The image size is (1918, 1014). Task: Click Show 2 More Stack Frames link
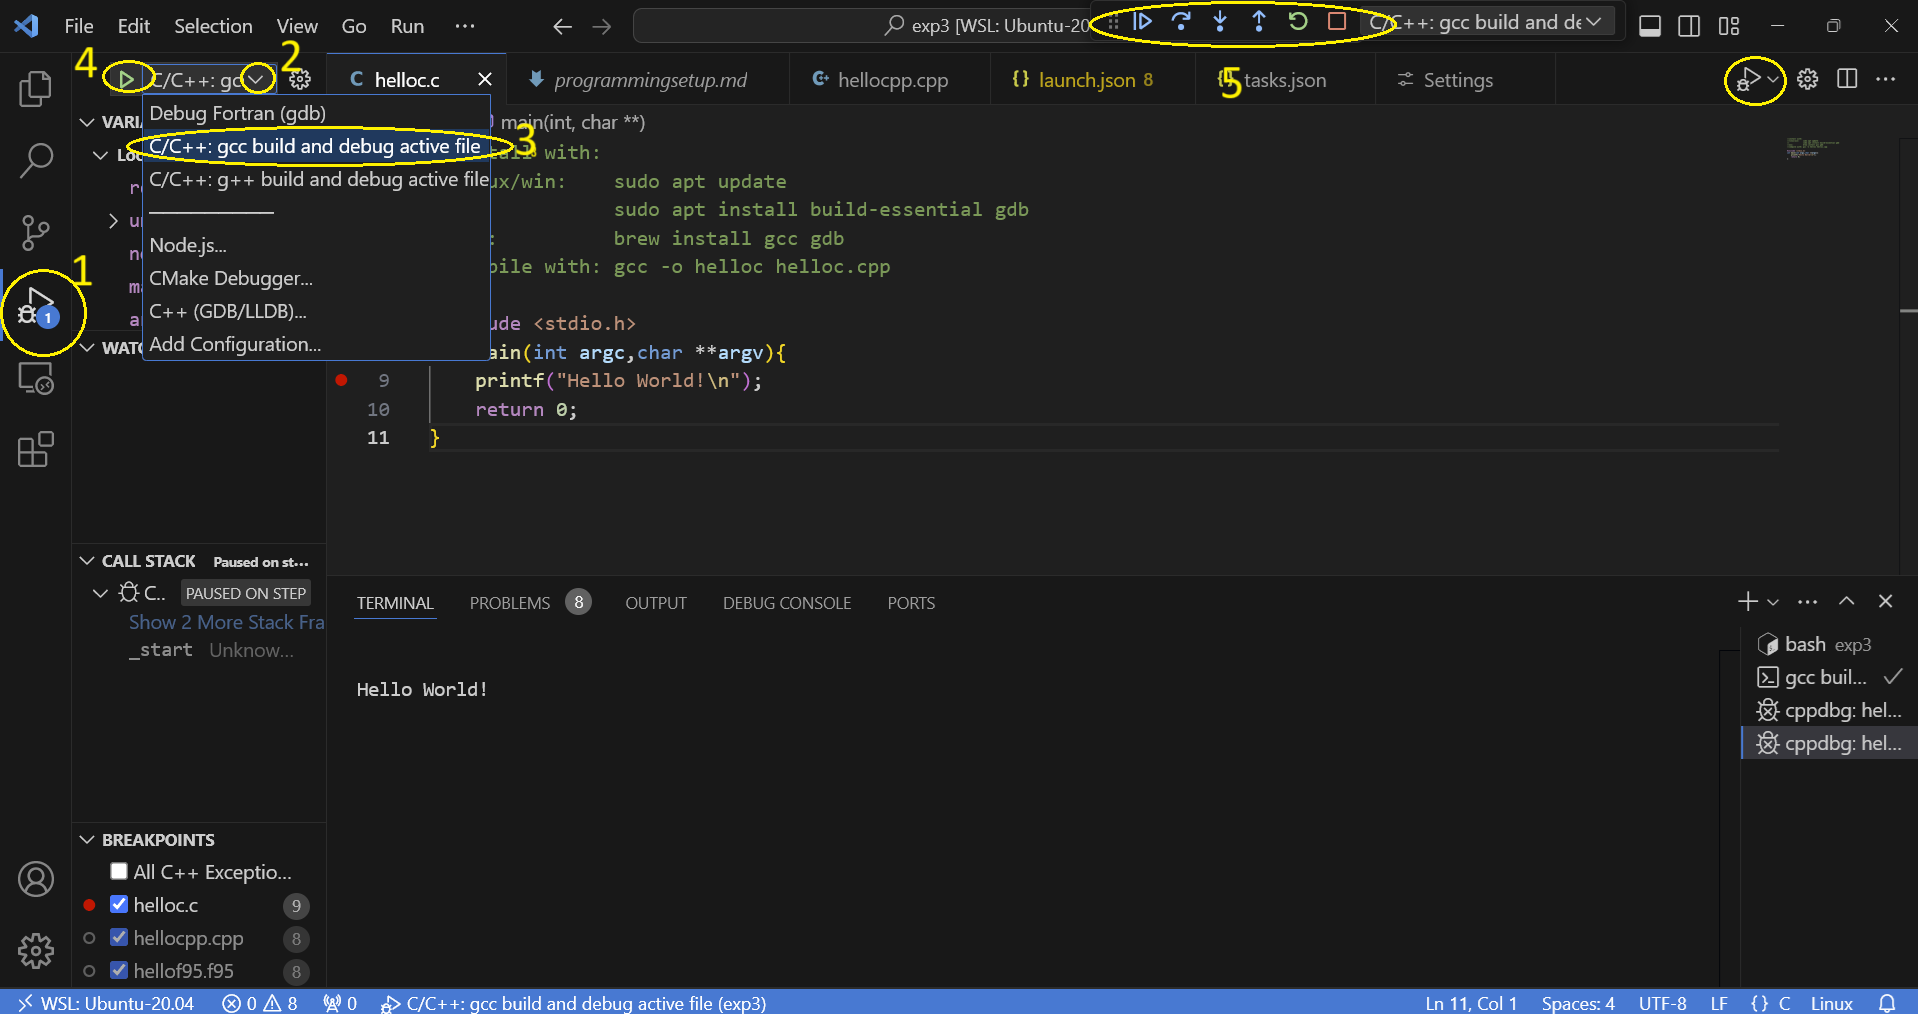tap(226, 622)
